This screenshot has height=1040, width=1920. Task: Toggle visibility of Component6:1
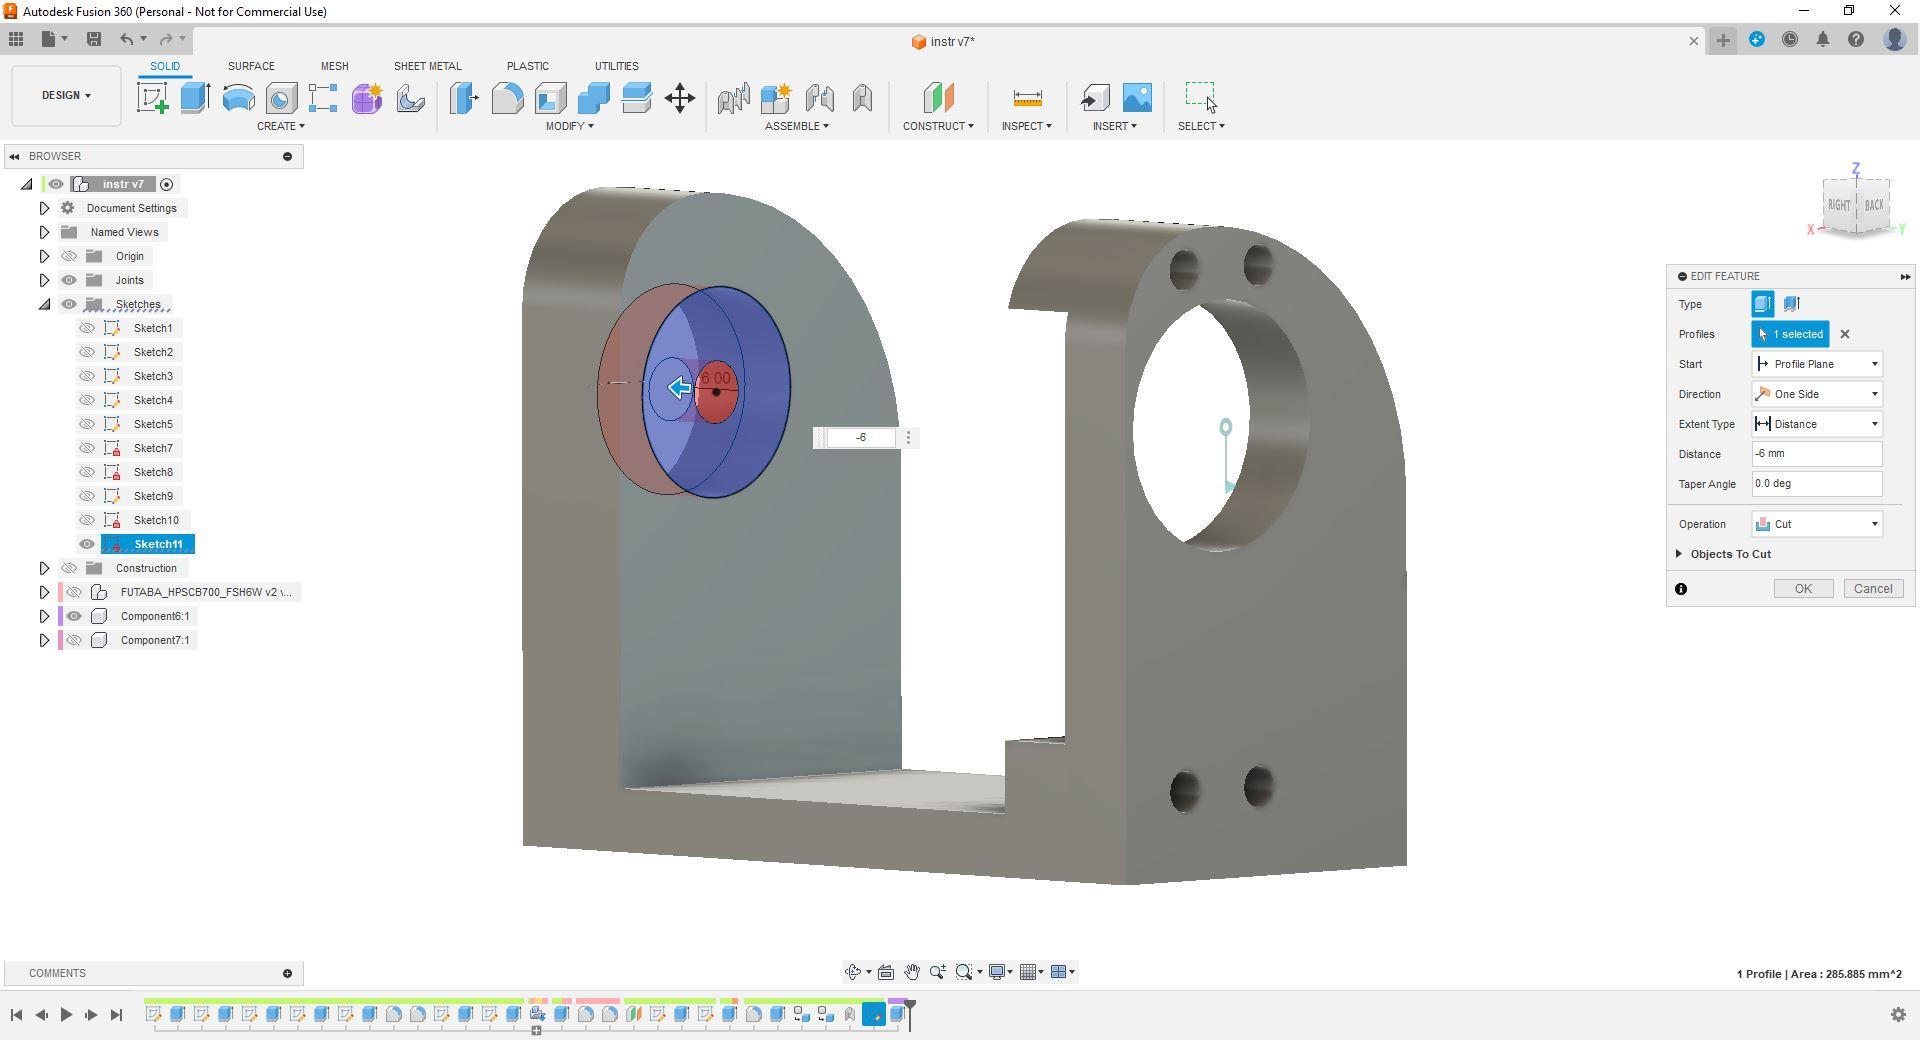coord(74,616)
